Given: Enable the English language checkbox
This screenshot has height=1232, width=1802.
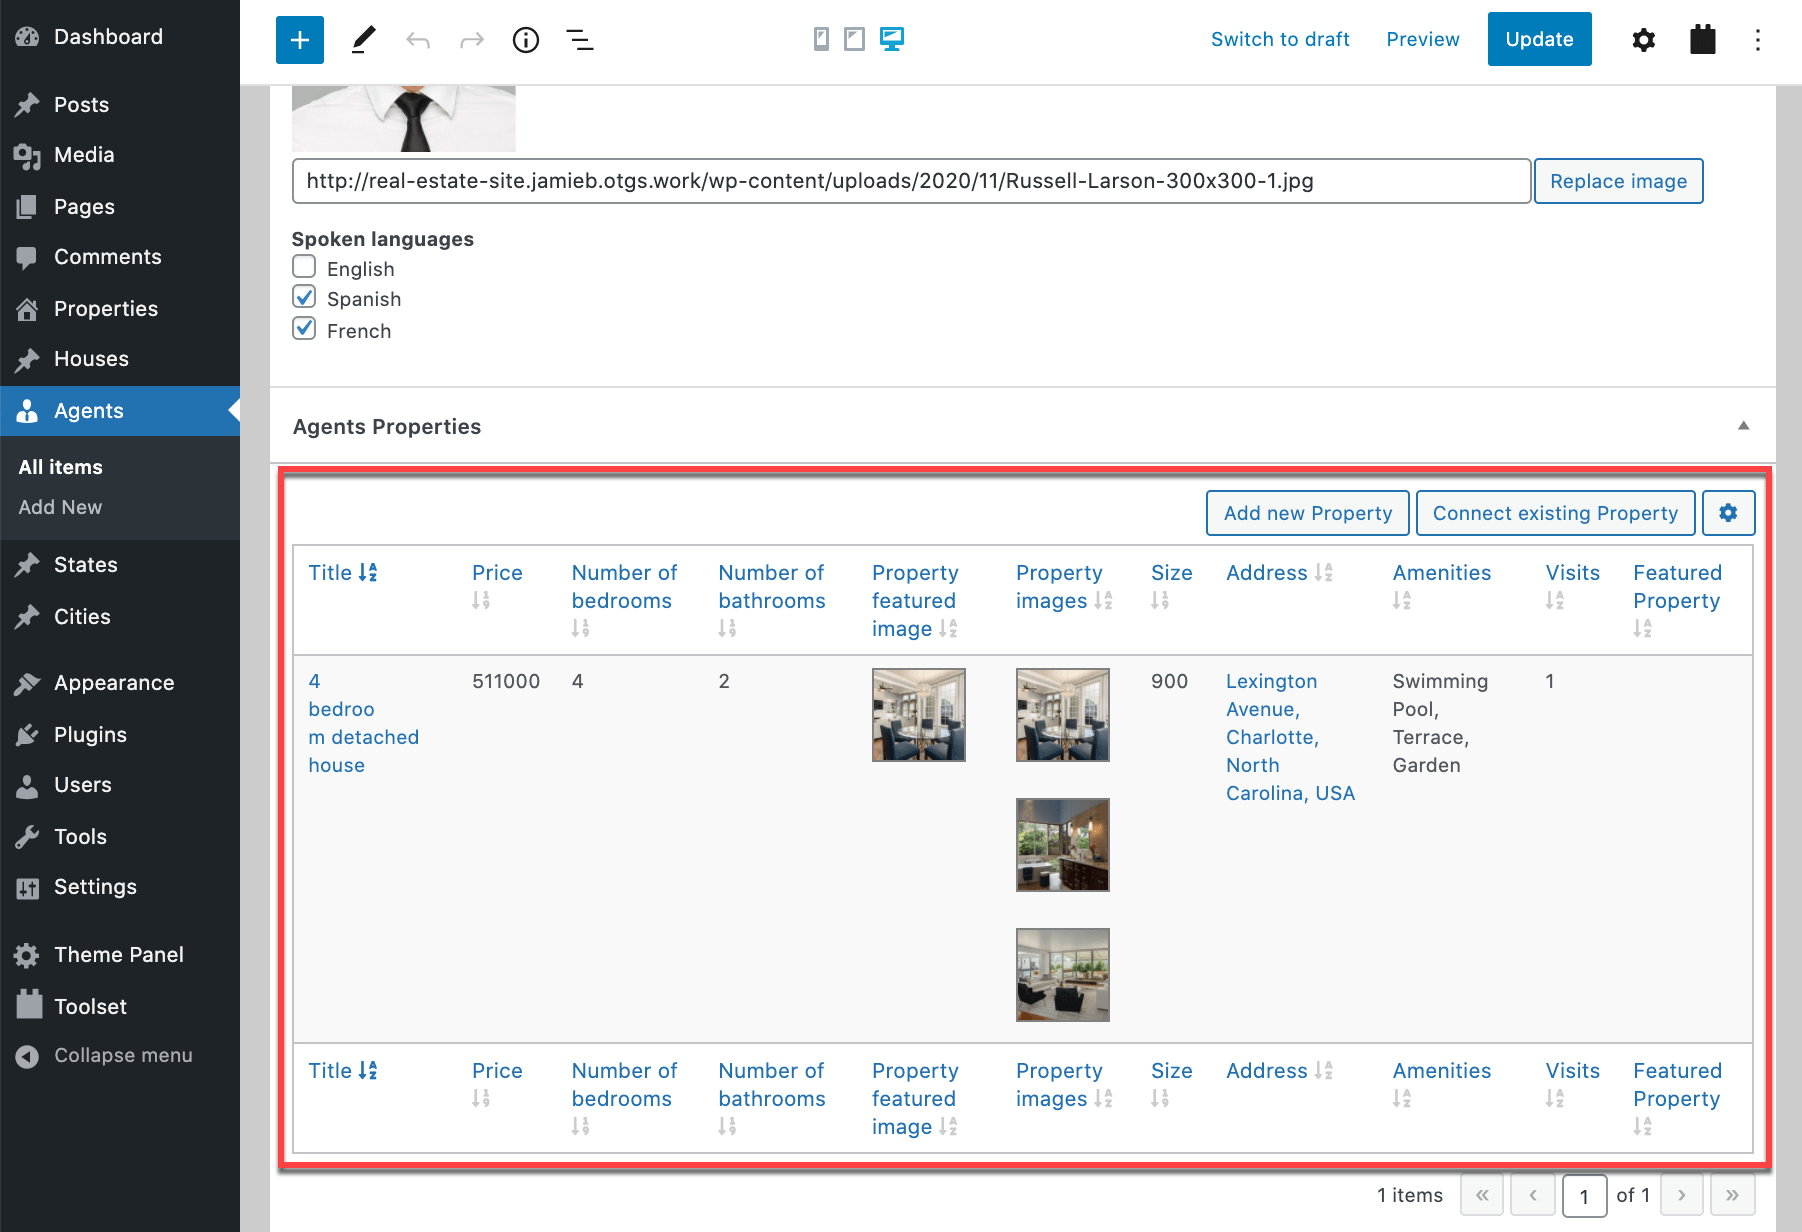Looking at the screenshot, I should [x=304, y=267].
